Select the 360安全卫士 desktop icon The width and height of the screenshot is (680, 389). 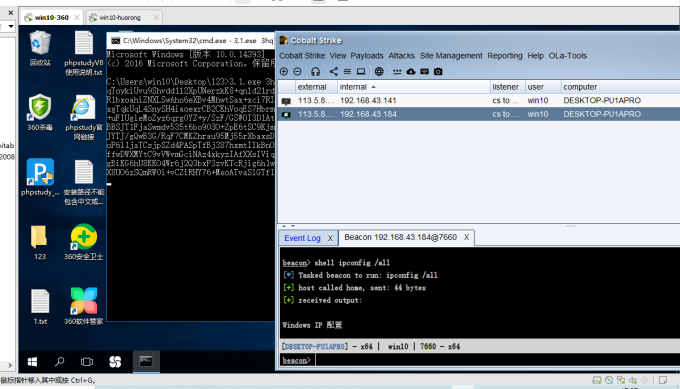(84, 242)
